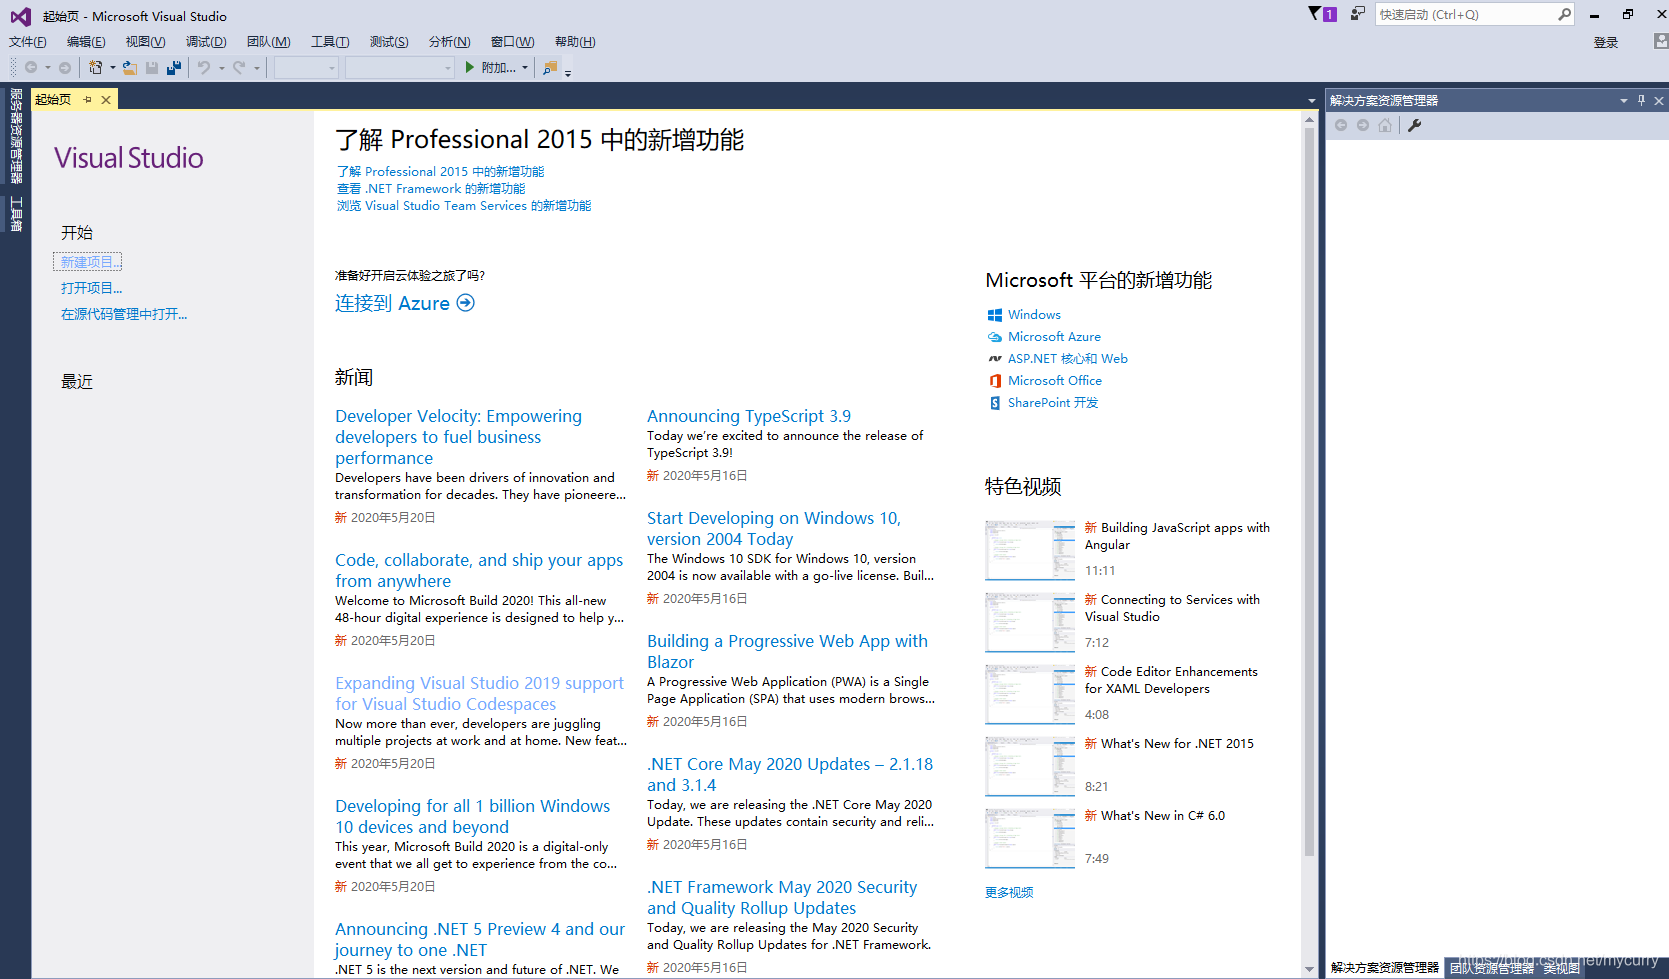Open the 服务器资源管理器 side panel tab
The width and height of the screenshot is (1669, 979).
(x=16, y=136)
